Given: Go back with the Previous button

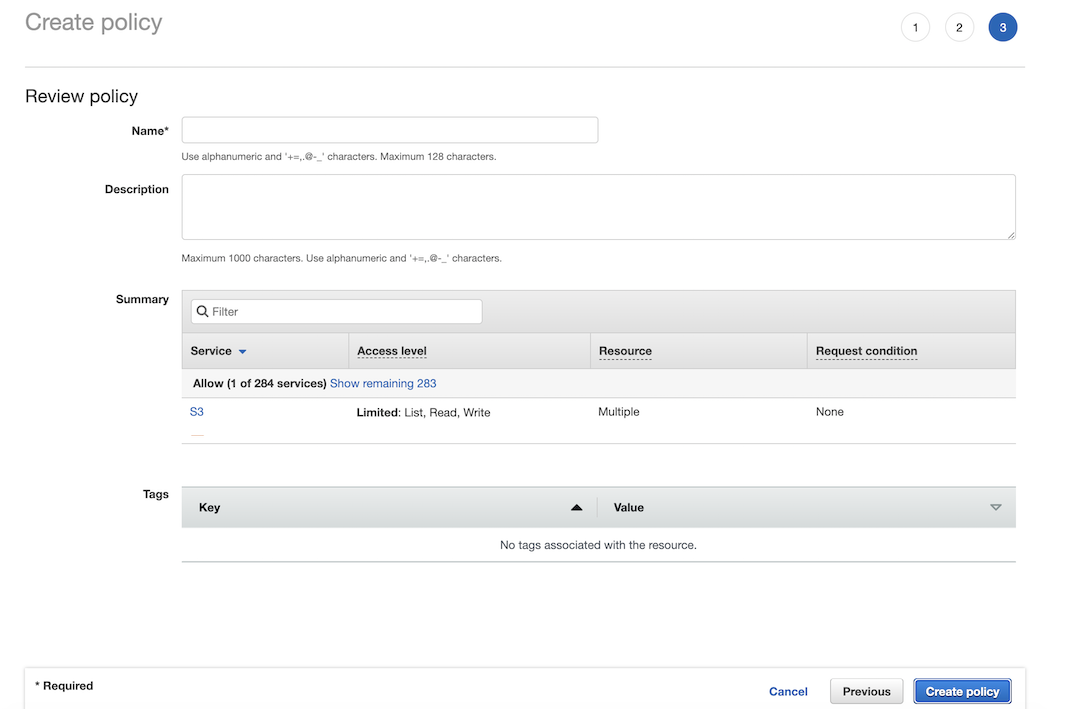Looking at the screenshot, I should 866,691.
